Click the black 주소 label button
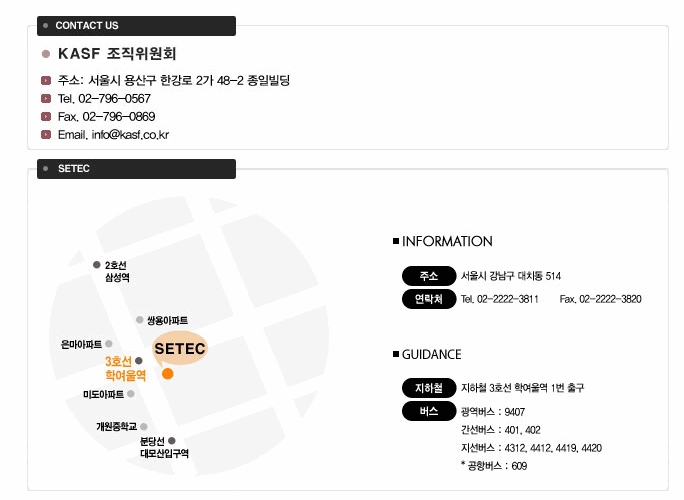The image size is (684, 500). 429,276
